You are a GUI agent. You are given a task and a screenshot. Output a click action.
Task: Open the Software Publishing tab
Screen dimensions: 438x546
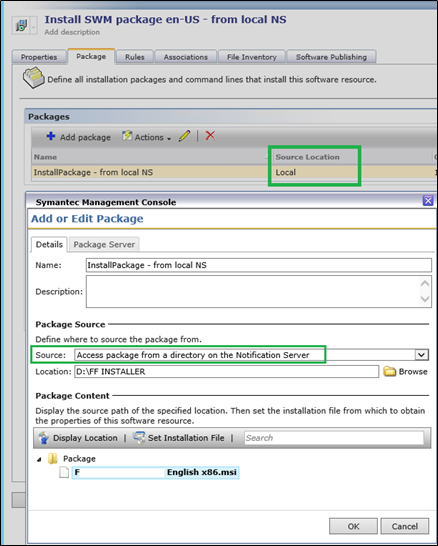pyautogui.click(x=331, y=57)
